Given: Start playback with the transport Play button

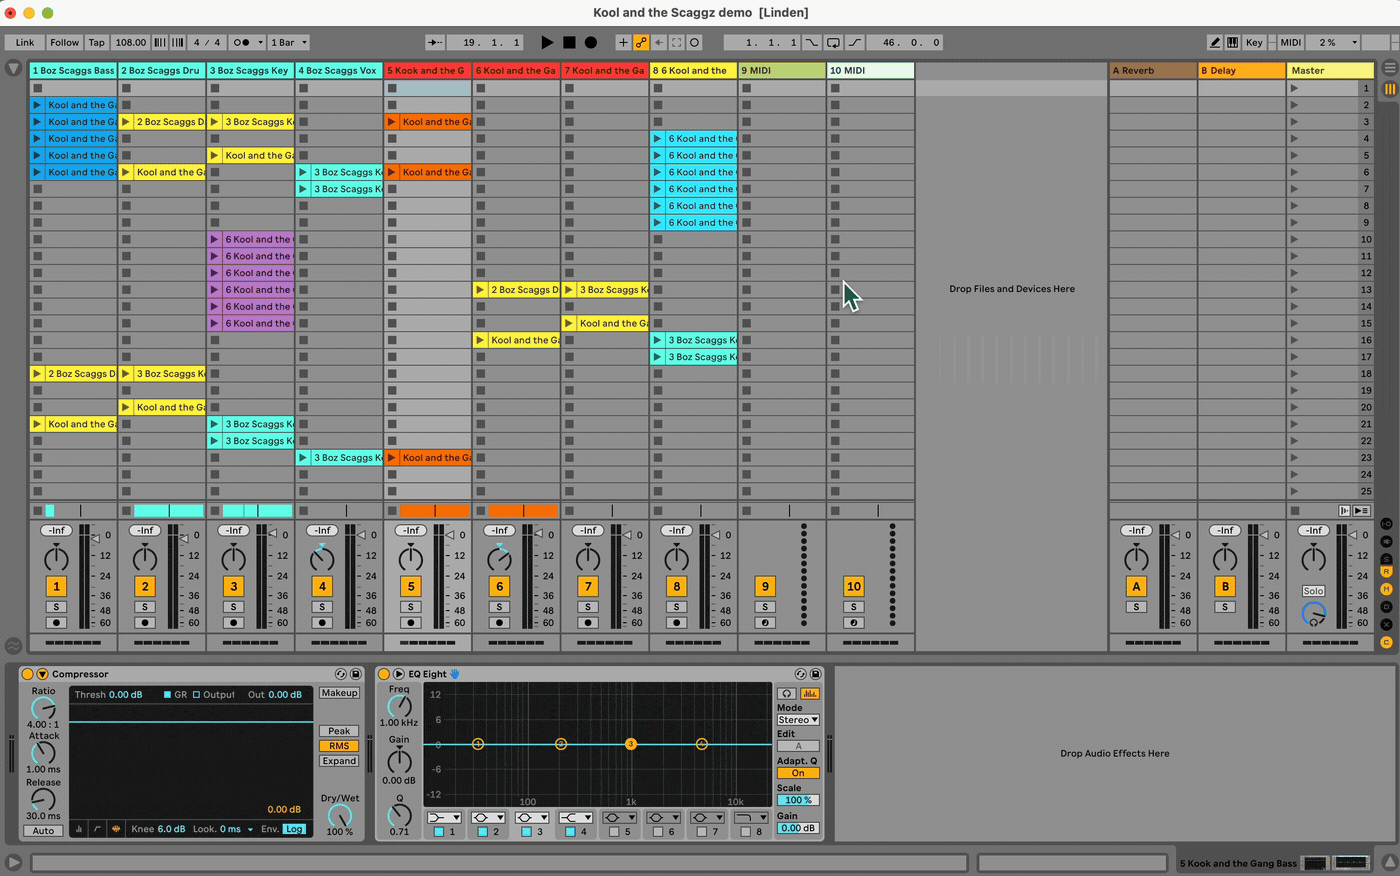Looking at the screenshot, I should point(547,43).
